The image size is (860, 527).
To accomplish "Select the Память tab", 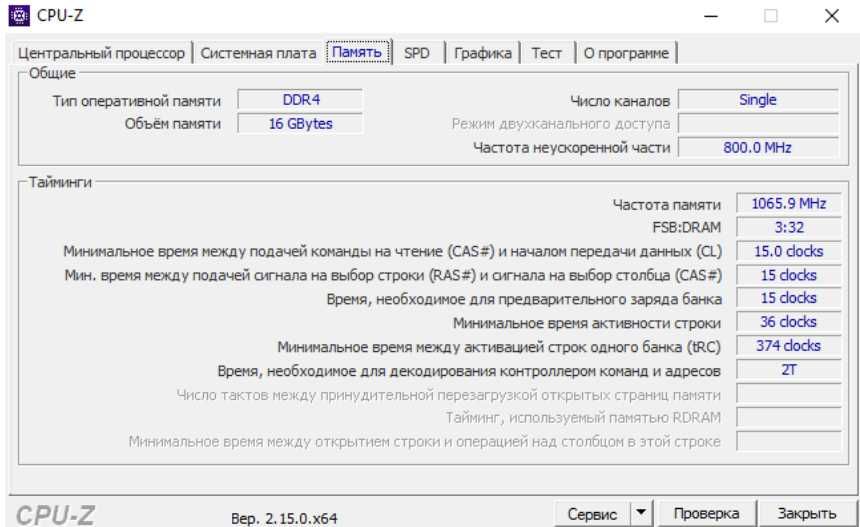I will 357,52.
